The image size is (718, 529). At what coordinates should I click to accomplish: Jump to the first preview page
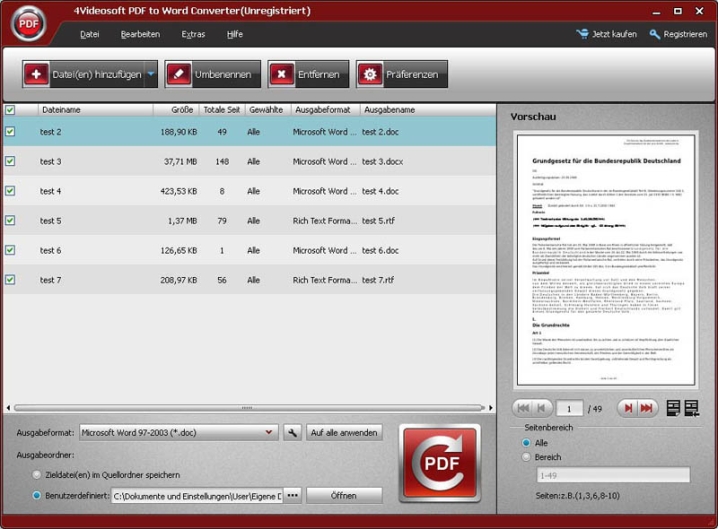521,407
